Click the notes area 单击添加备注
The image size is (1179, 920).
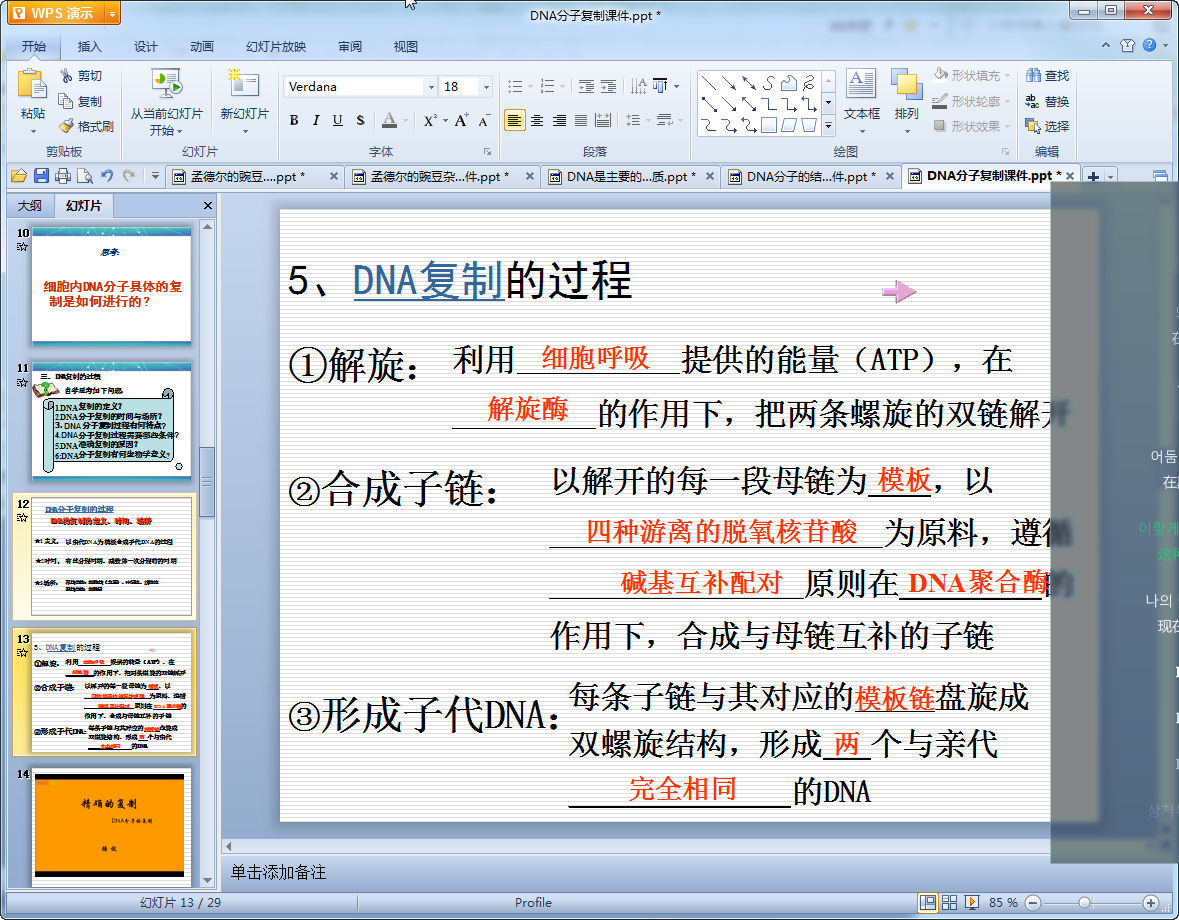point(278,873)
